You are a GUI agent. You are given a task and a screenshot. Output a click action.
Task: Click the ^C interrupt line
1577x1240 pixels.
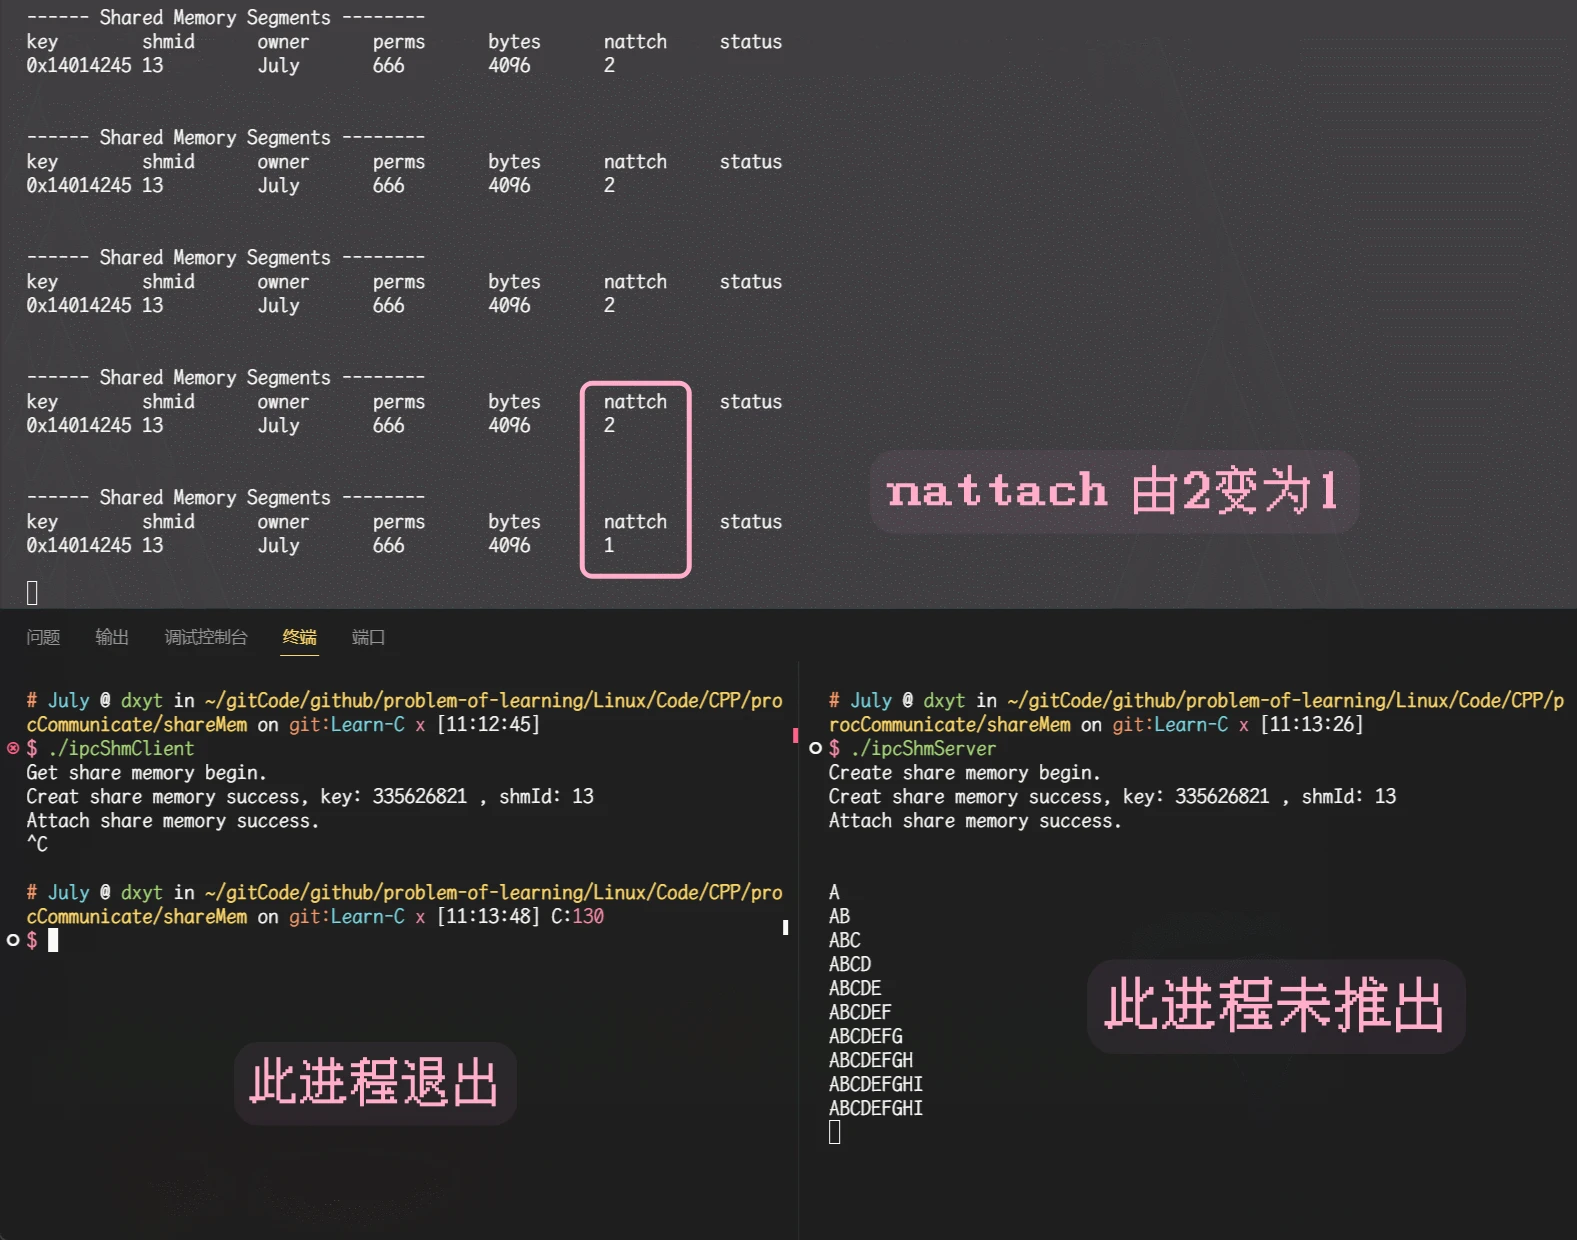pos(37,844)
